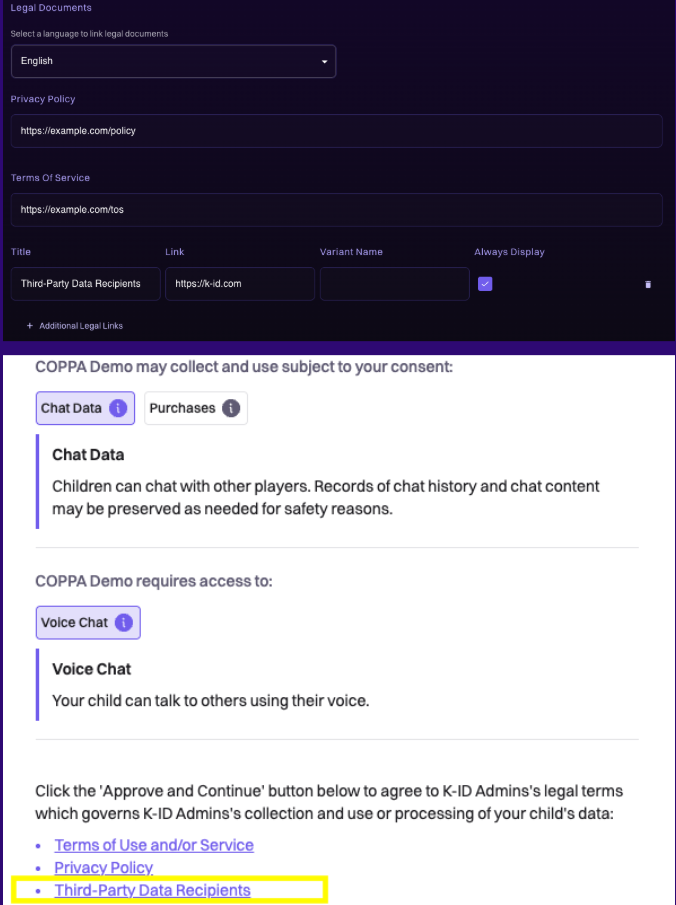
Task: Open the Privacy Policy link
Action: (x=103, y=868)
